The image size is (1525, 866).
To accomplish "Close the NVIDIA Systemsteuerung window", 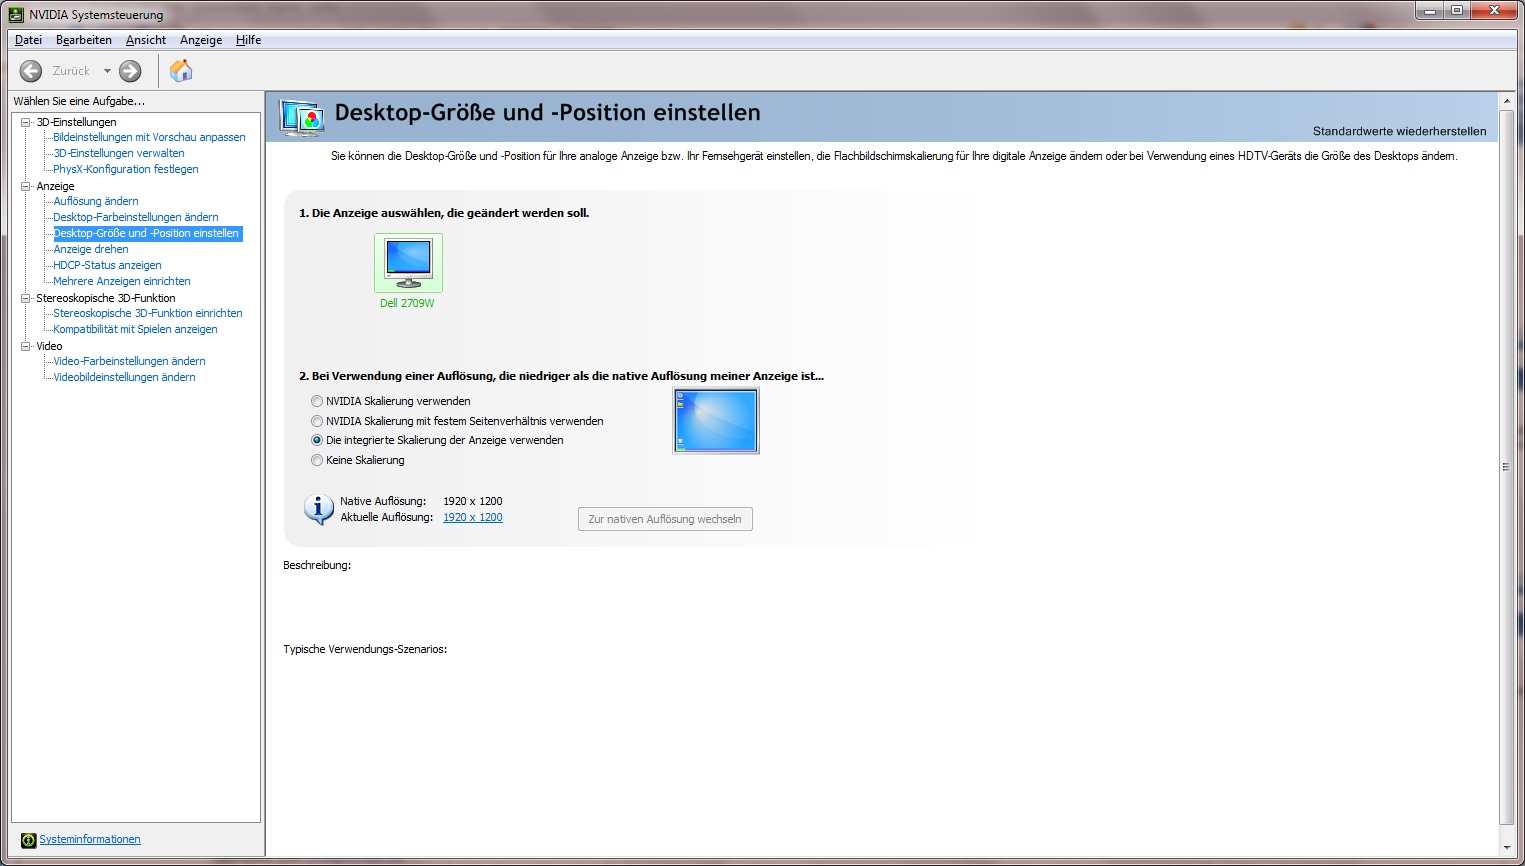I will [1495, 11].
